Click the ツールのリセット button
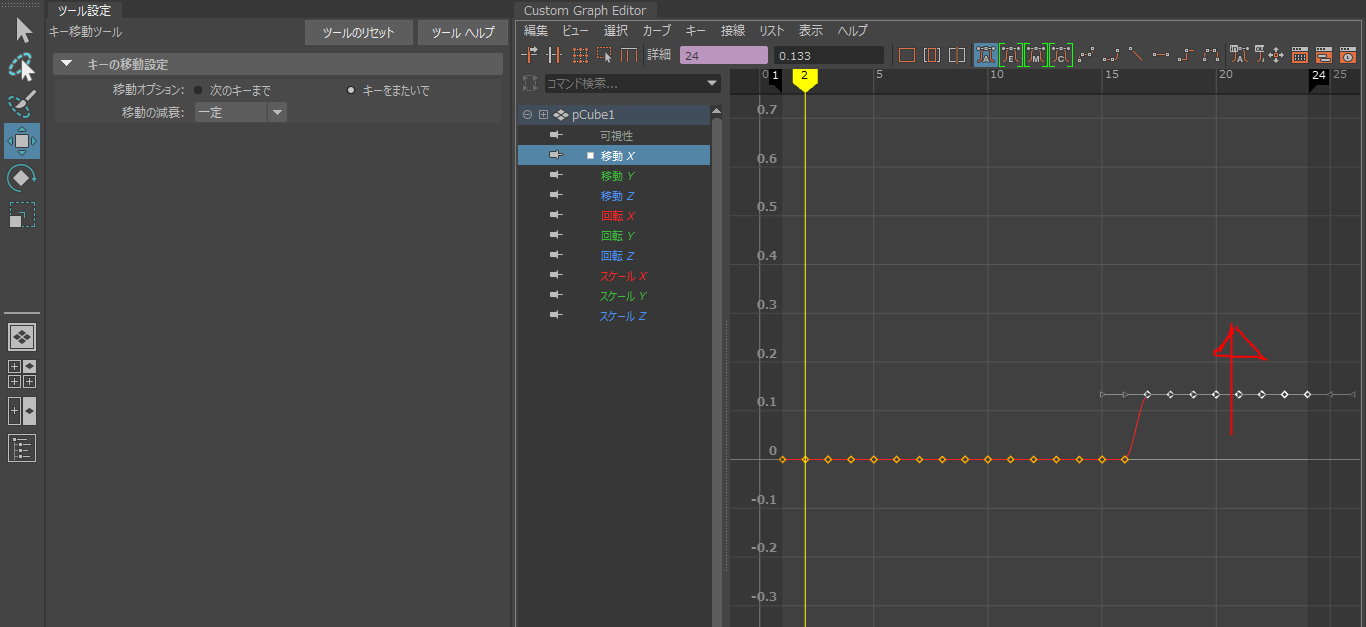This screenshot has width=1366, height=627. tap(359, 33)
